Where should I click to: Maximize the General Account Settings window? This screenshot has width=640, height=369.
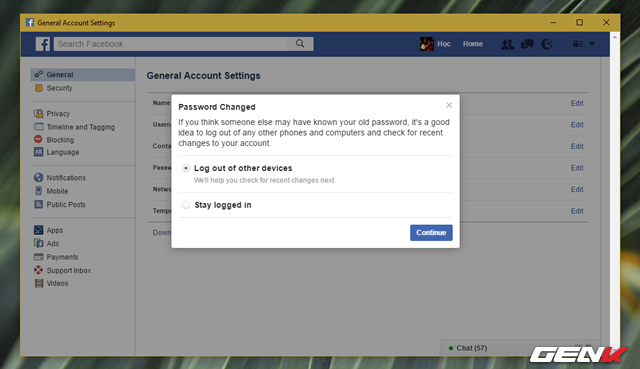click(580, 22)
